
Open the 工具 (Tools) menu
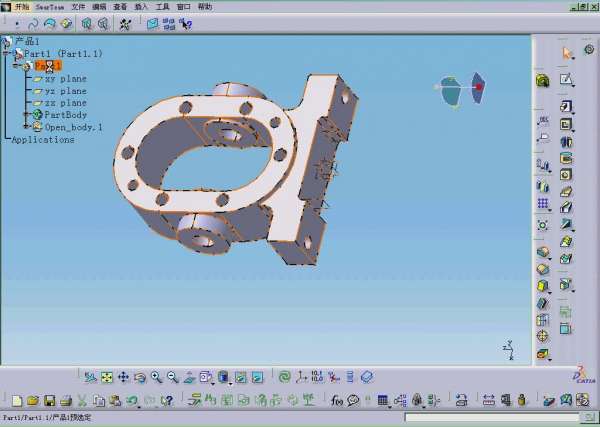coord(162,6)
